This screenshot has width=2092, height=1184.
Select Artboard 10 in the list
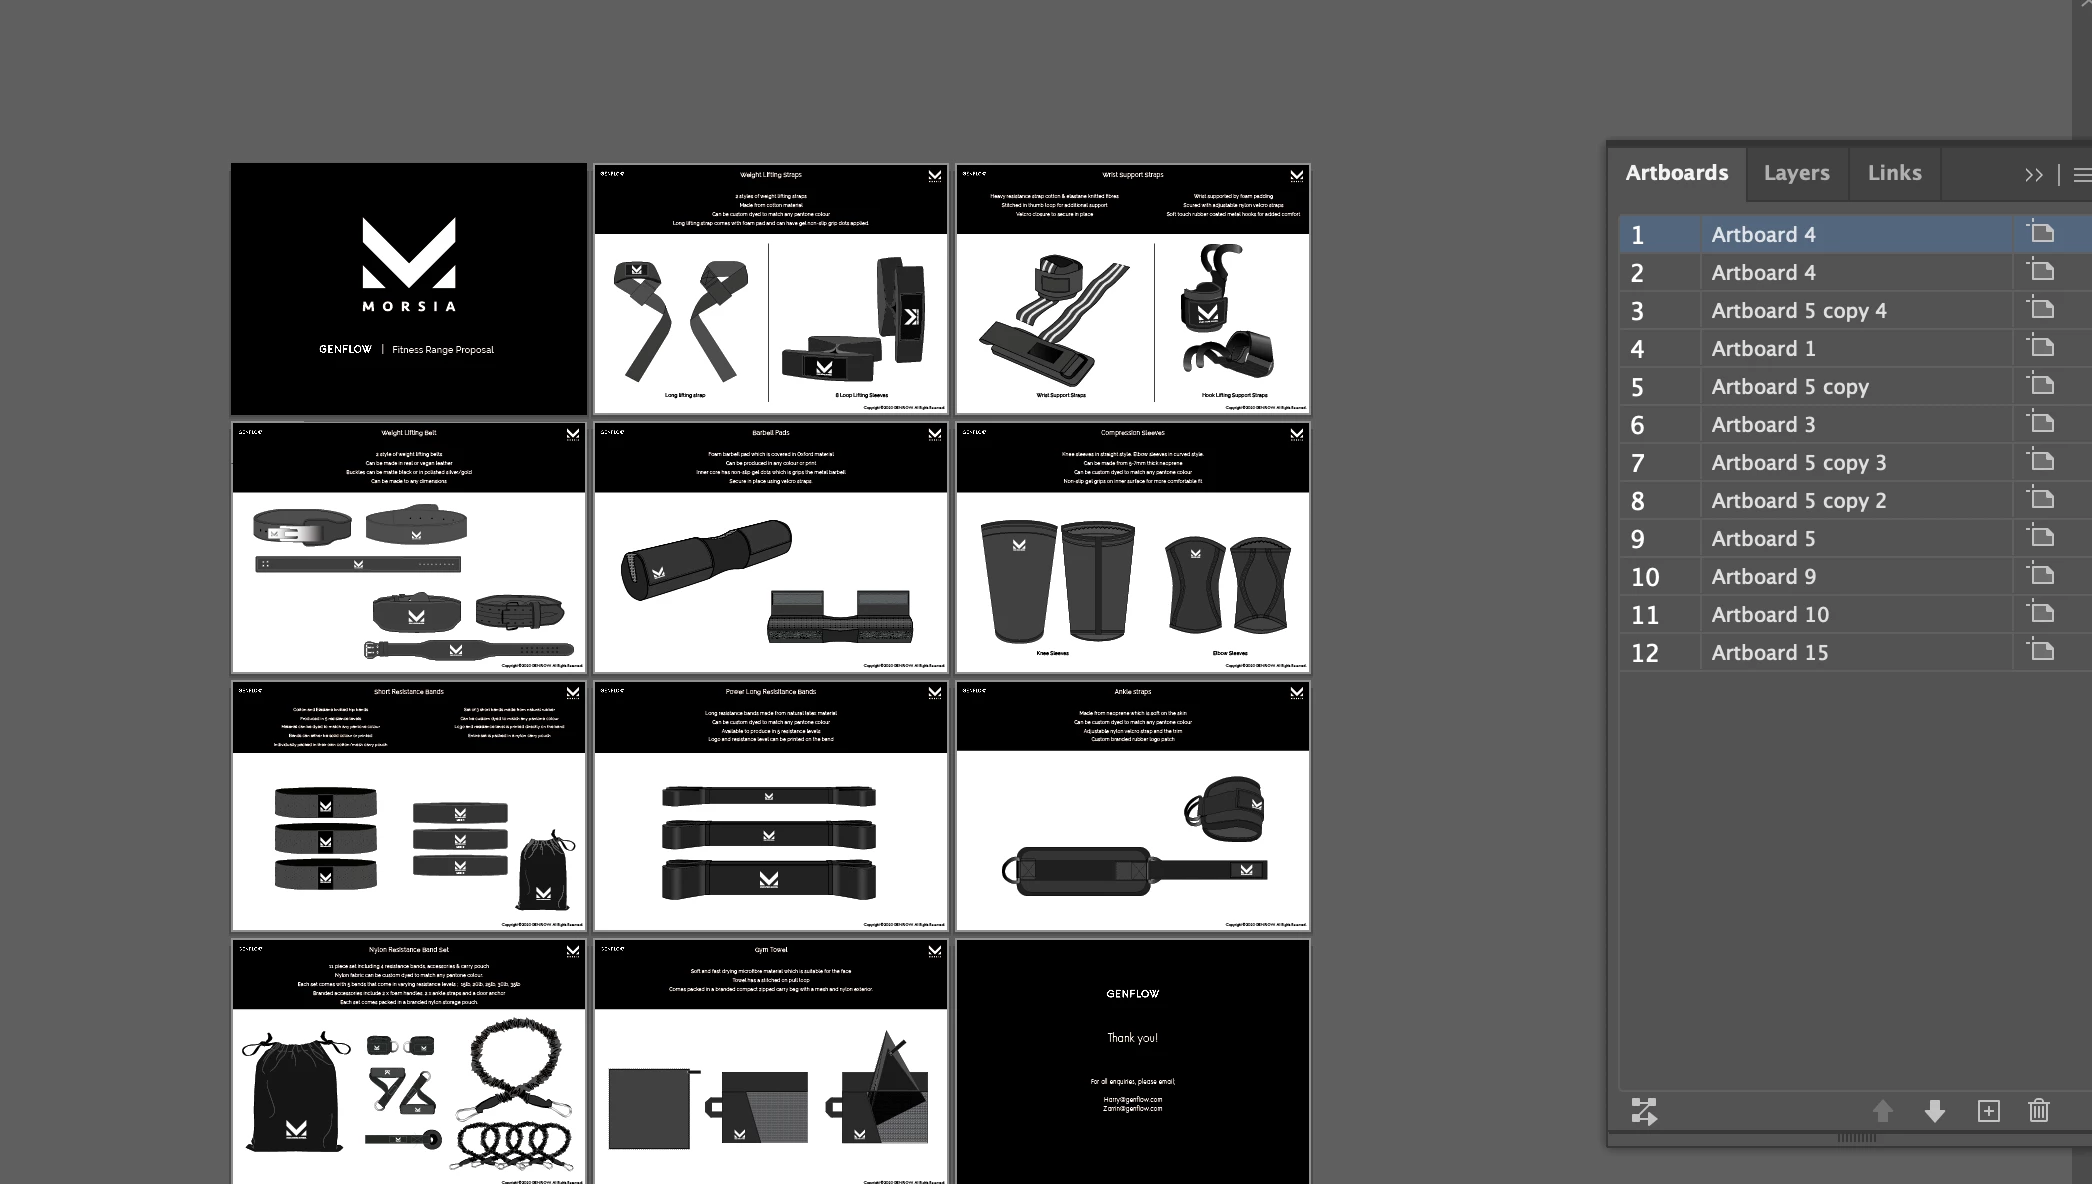click(x=1769, y=615)
